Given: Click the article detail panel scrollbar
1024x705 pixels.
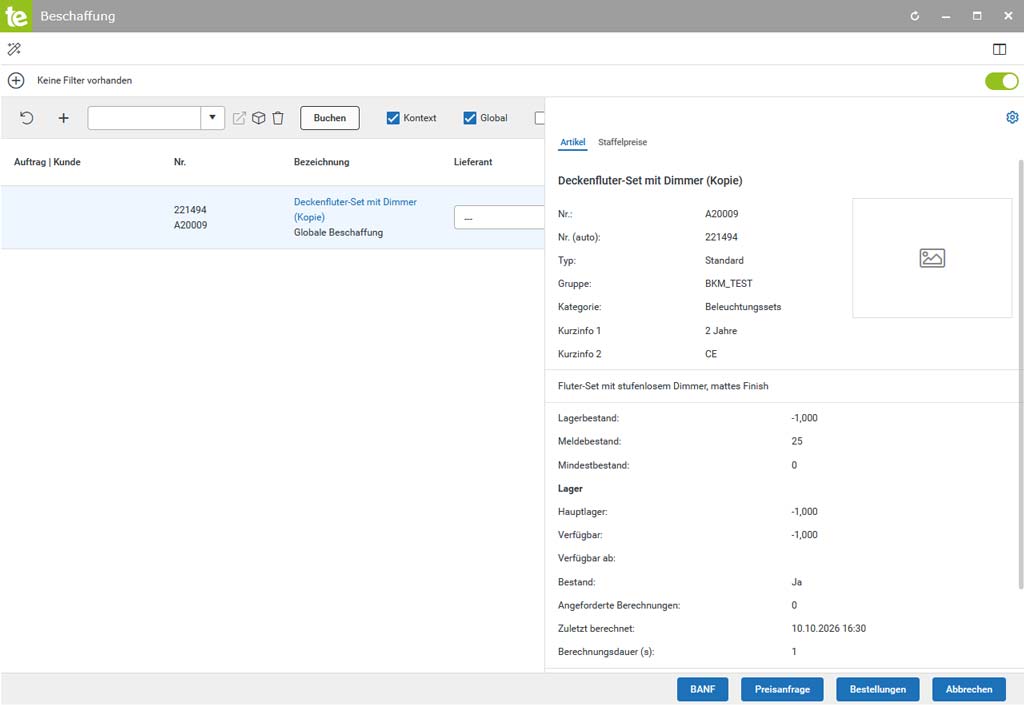Looking at the screenshot, I should click(1021, 375).
